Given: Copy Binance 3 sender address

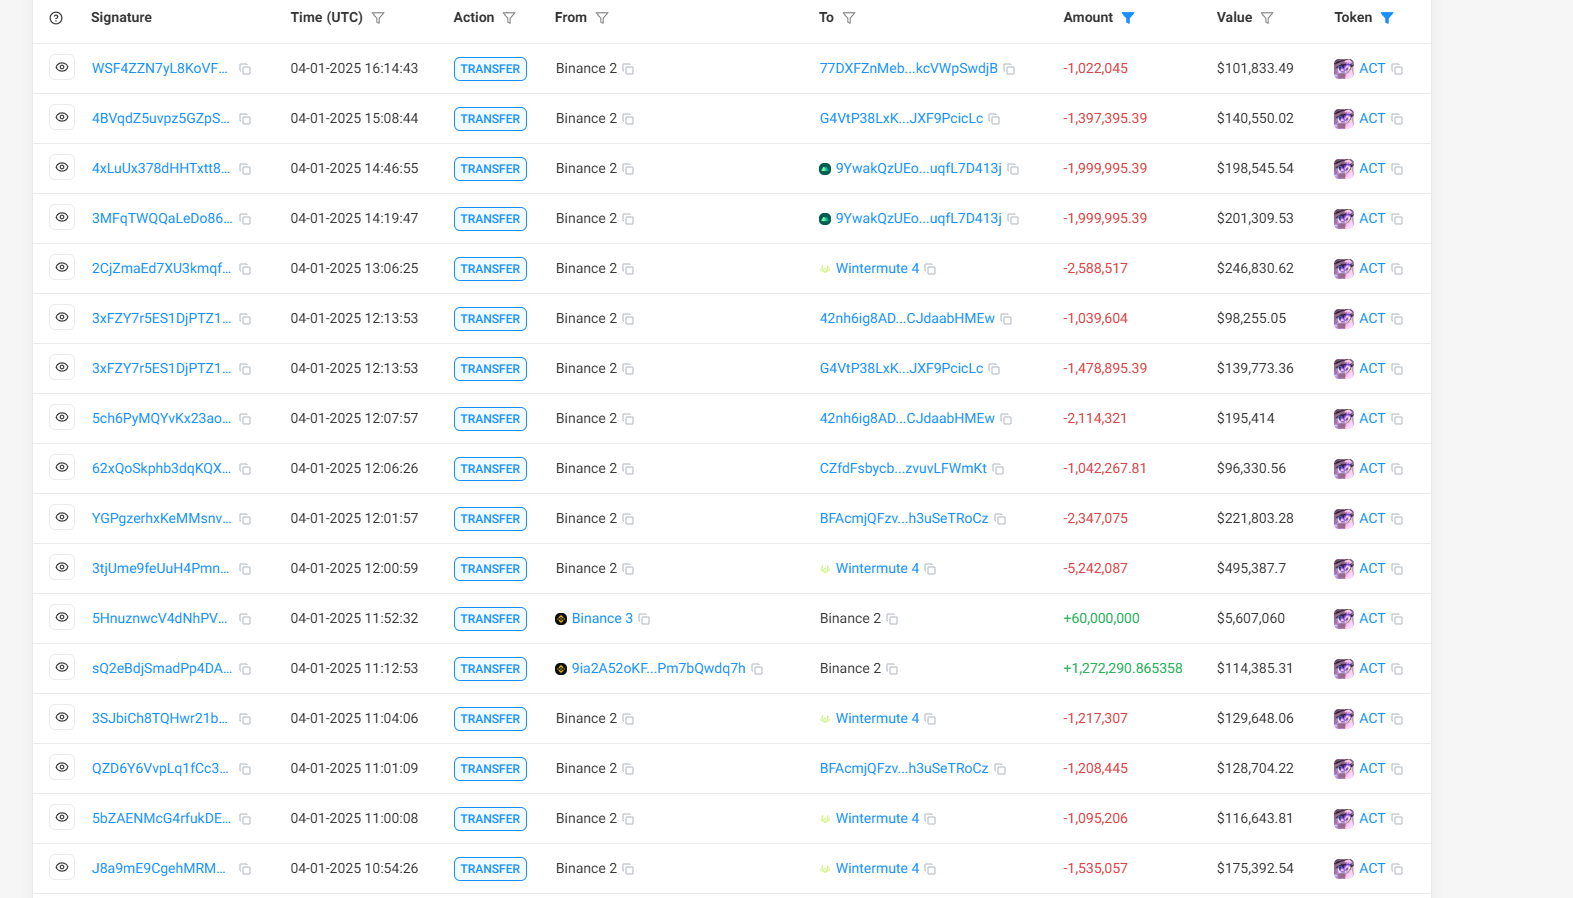Looking at the screenshot, I should pyautogui.click(x=644, y=619).
